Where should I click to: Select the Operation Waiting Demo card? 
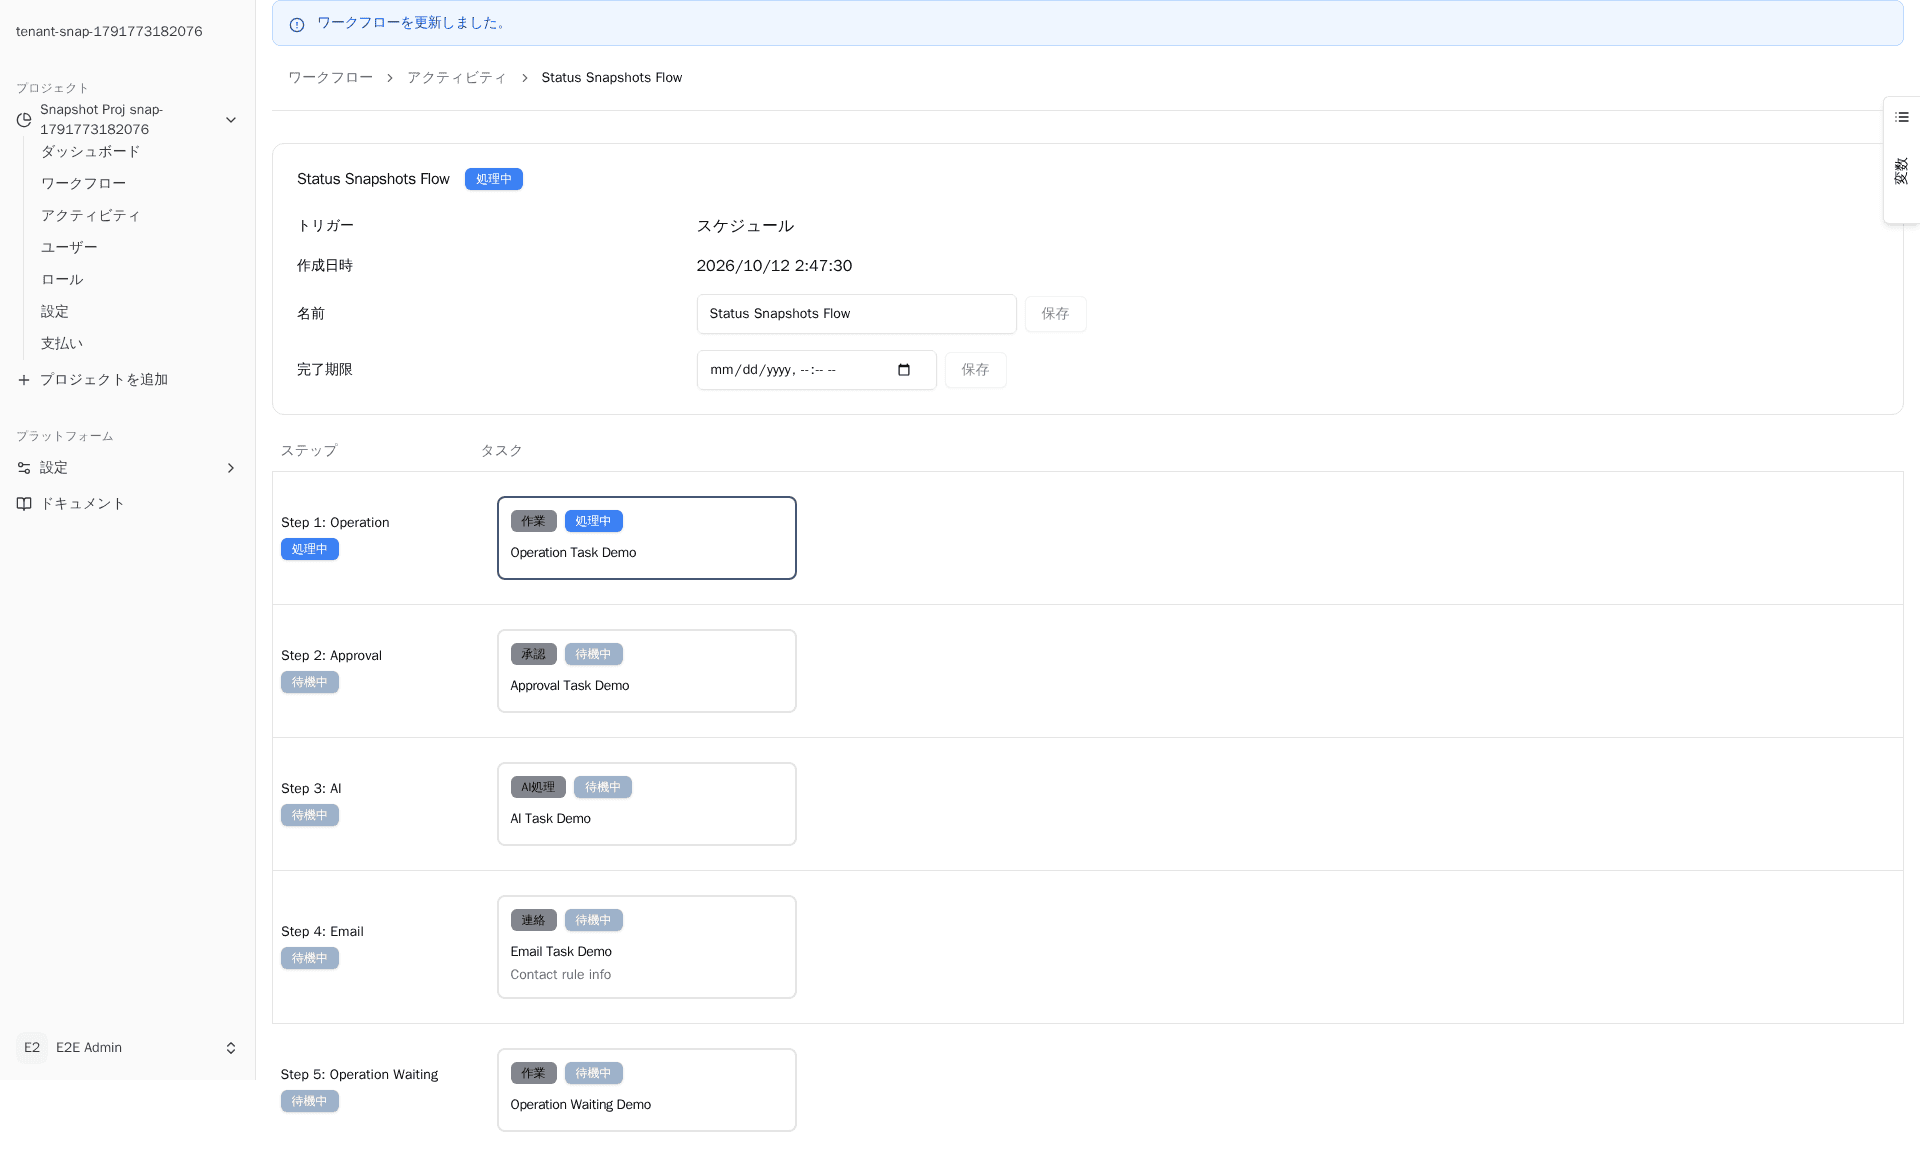pyautogui.click(x=647, y=1090)
